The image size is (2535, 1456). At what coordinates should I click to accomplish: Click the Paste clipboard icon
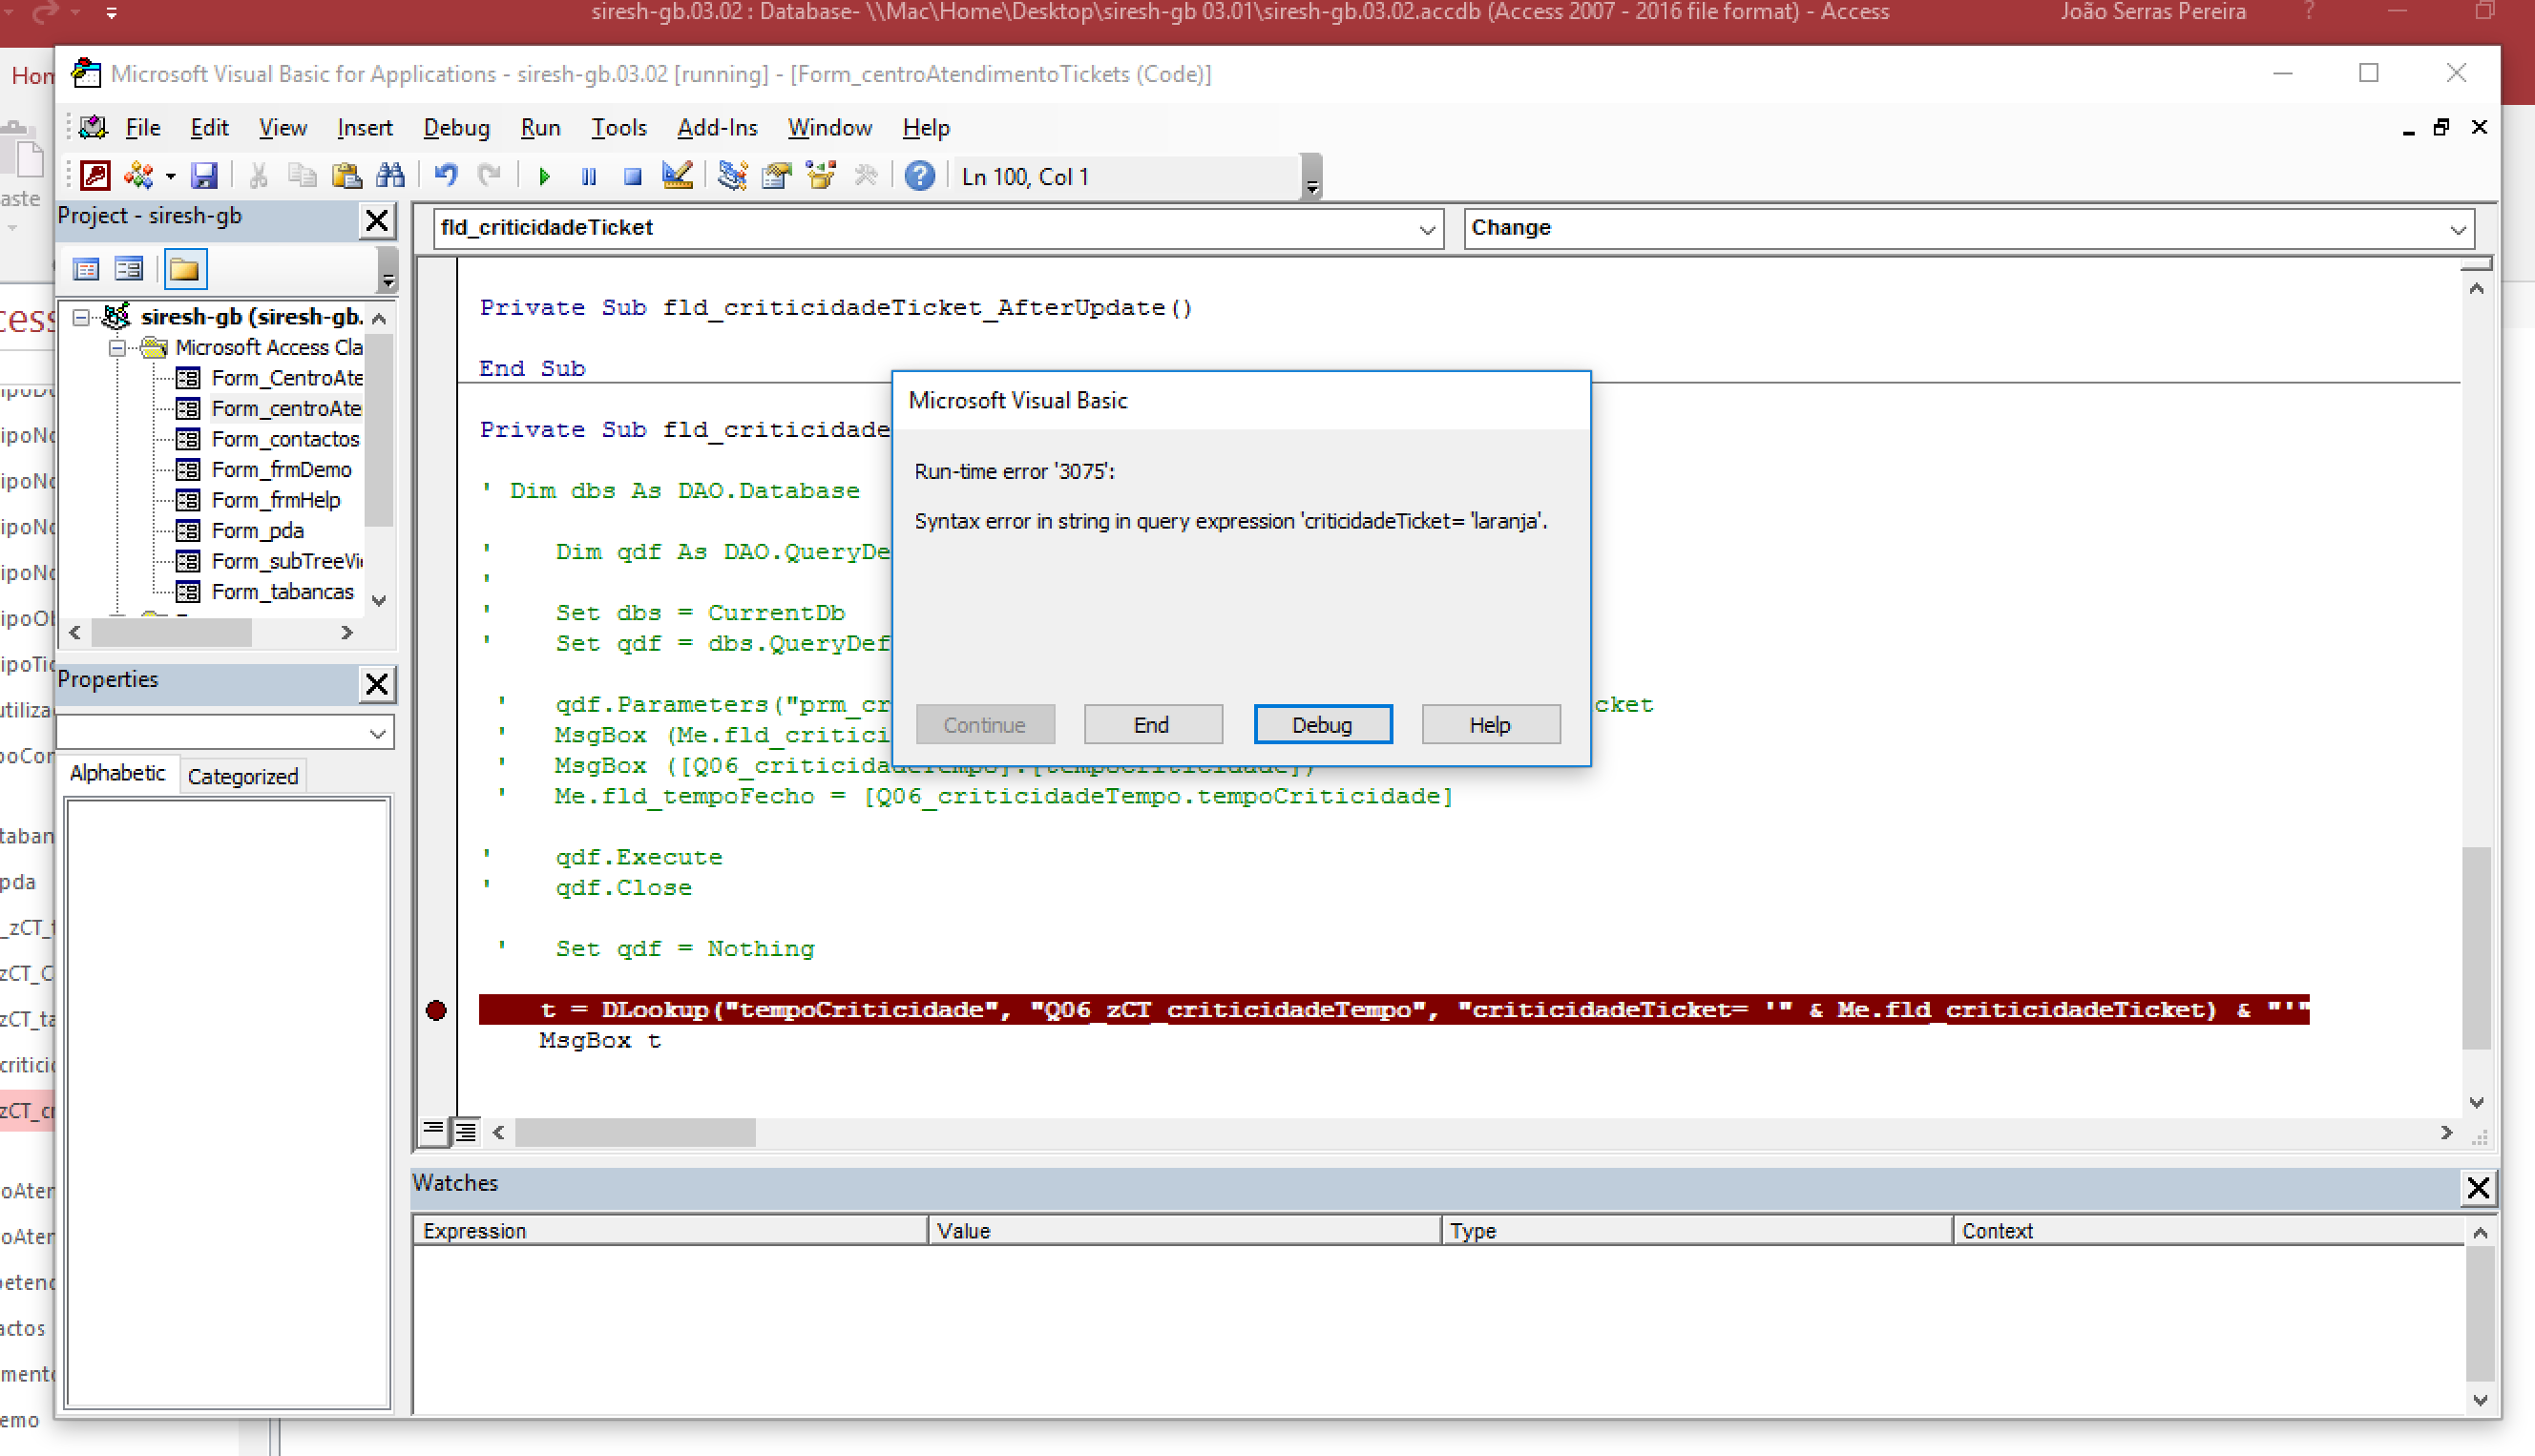point(346,176)
